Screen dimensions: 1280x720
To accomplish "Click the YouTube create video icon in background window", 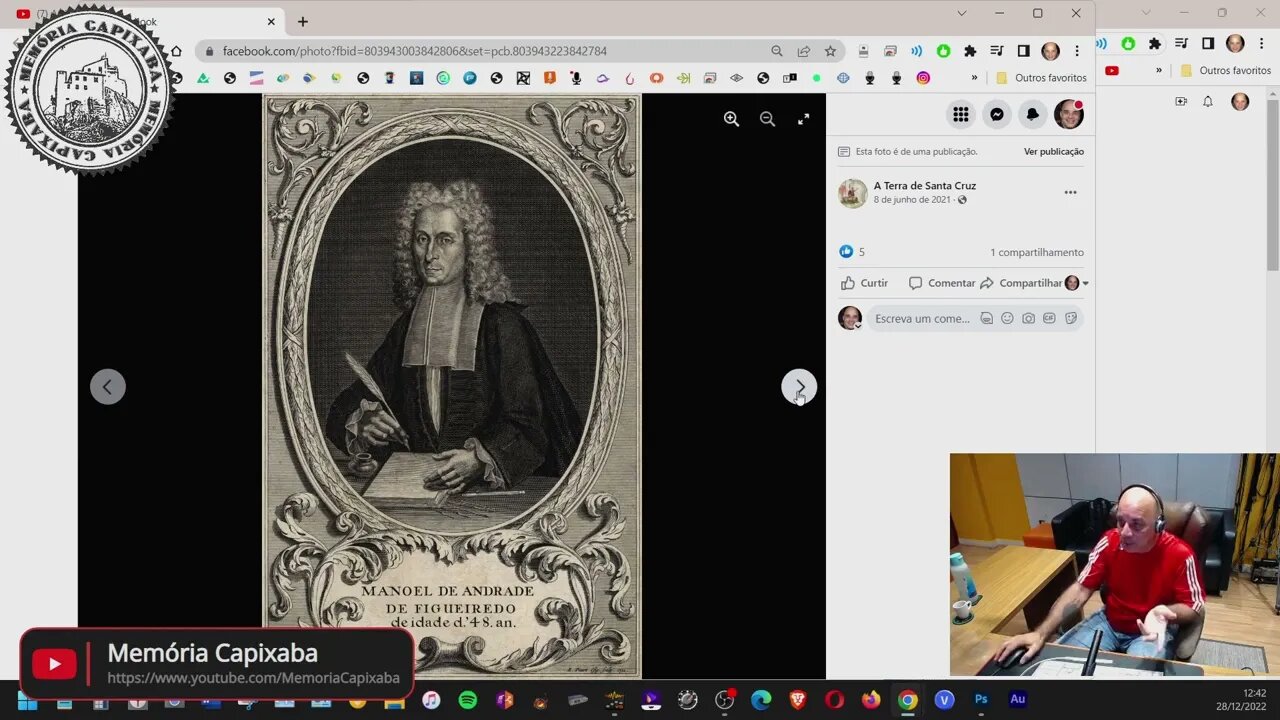I will click(x=1181, y=102).
